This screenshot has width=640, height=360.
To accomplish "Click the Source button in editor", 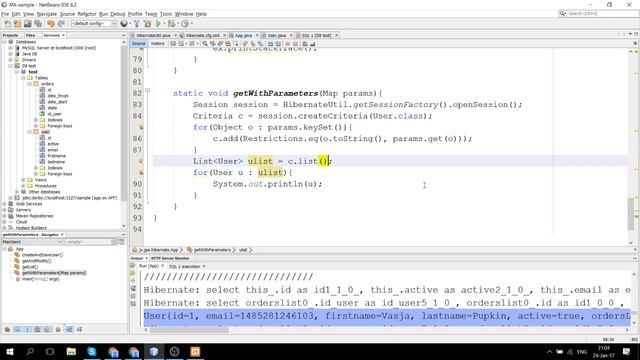I will [x=138, y=44].
